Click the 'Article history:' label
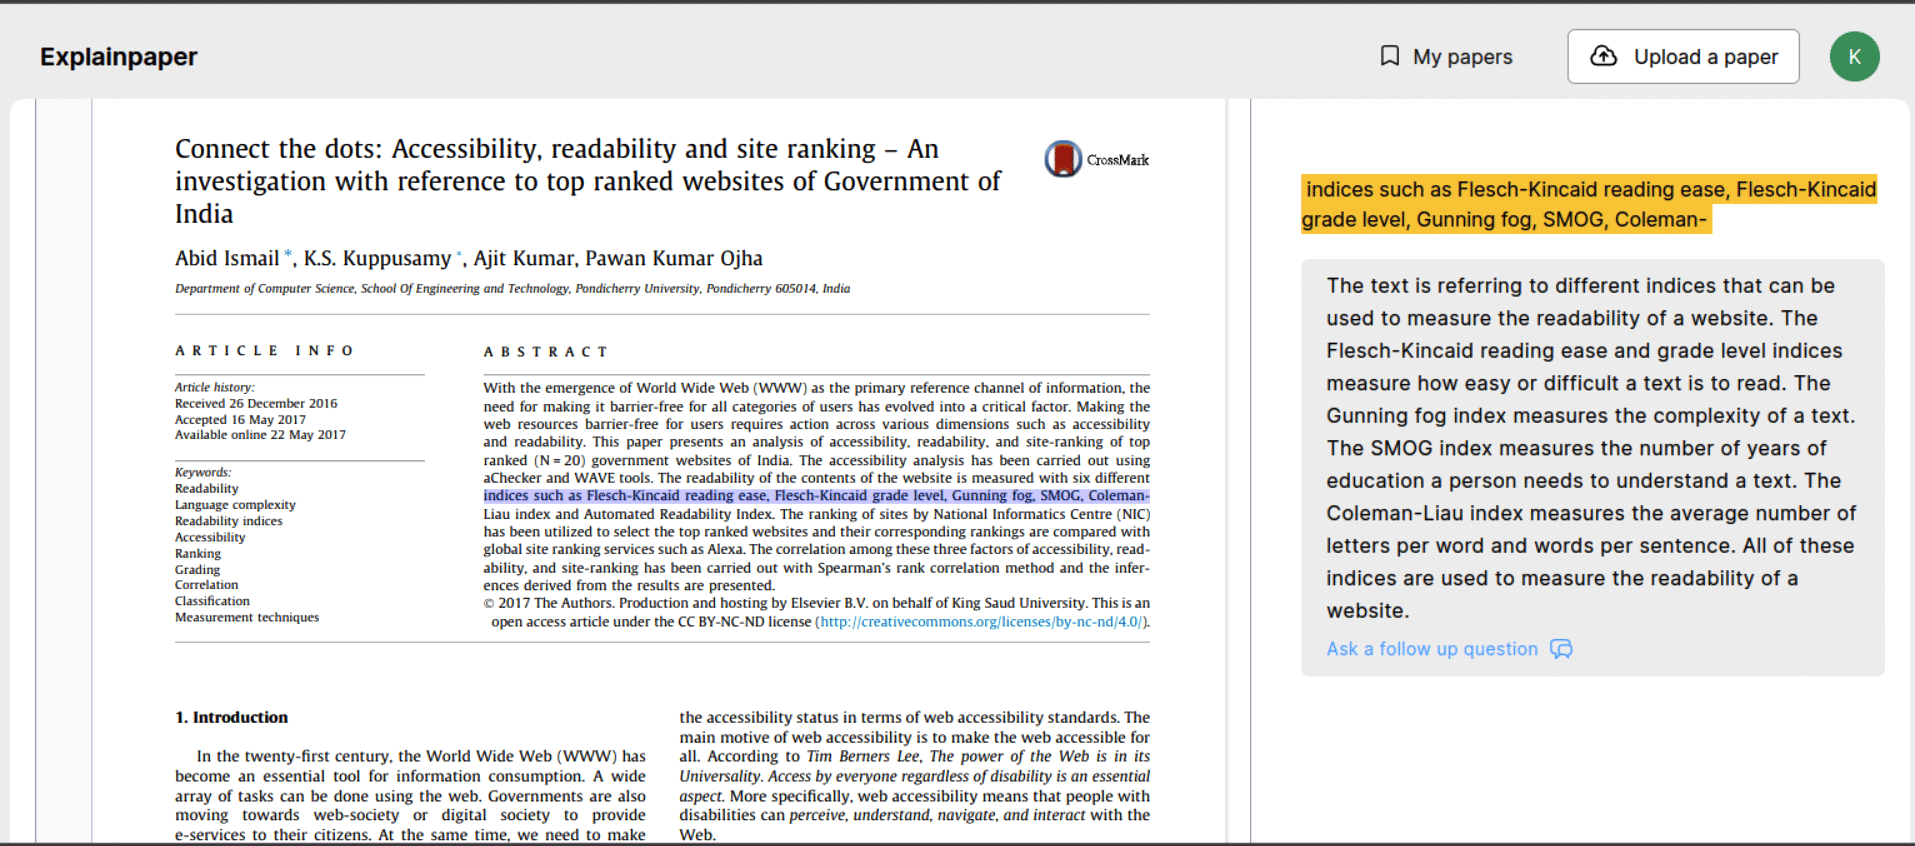 pyautogui.click(x=215, y=387)
